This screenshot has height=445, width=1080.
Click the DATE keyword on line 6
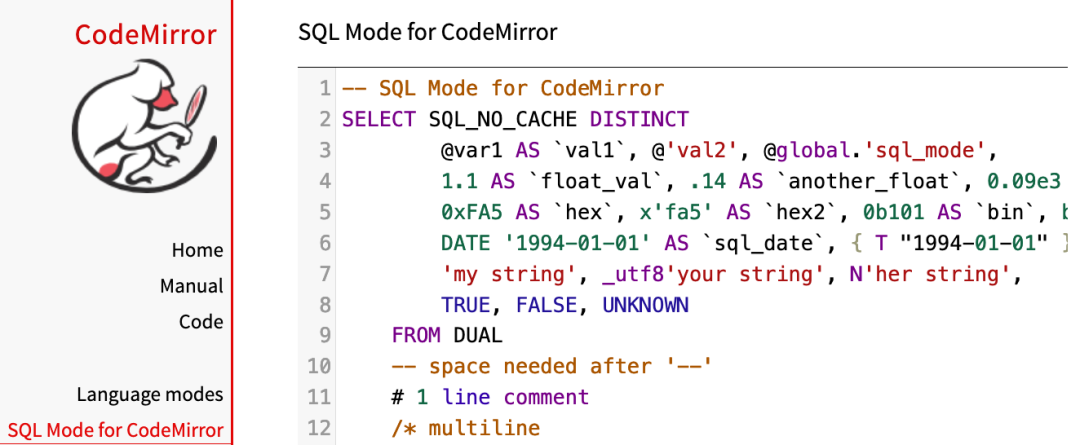click(465, 243)
